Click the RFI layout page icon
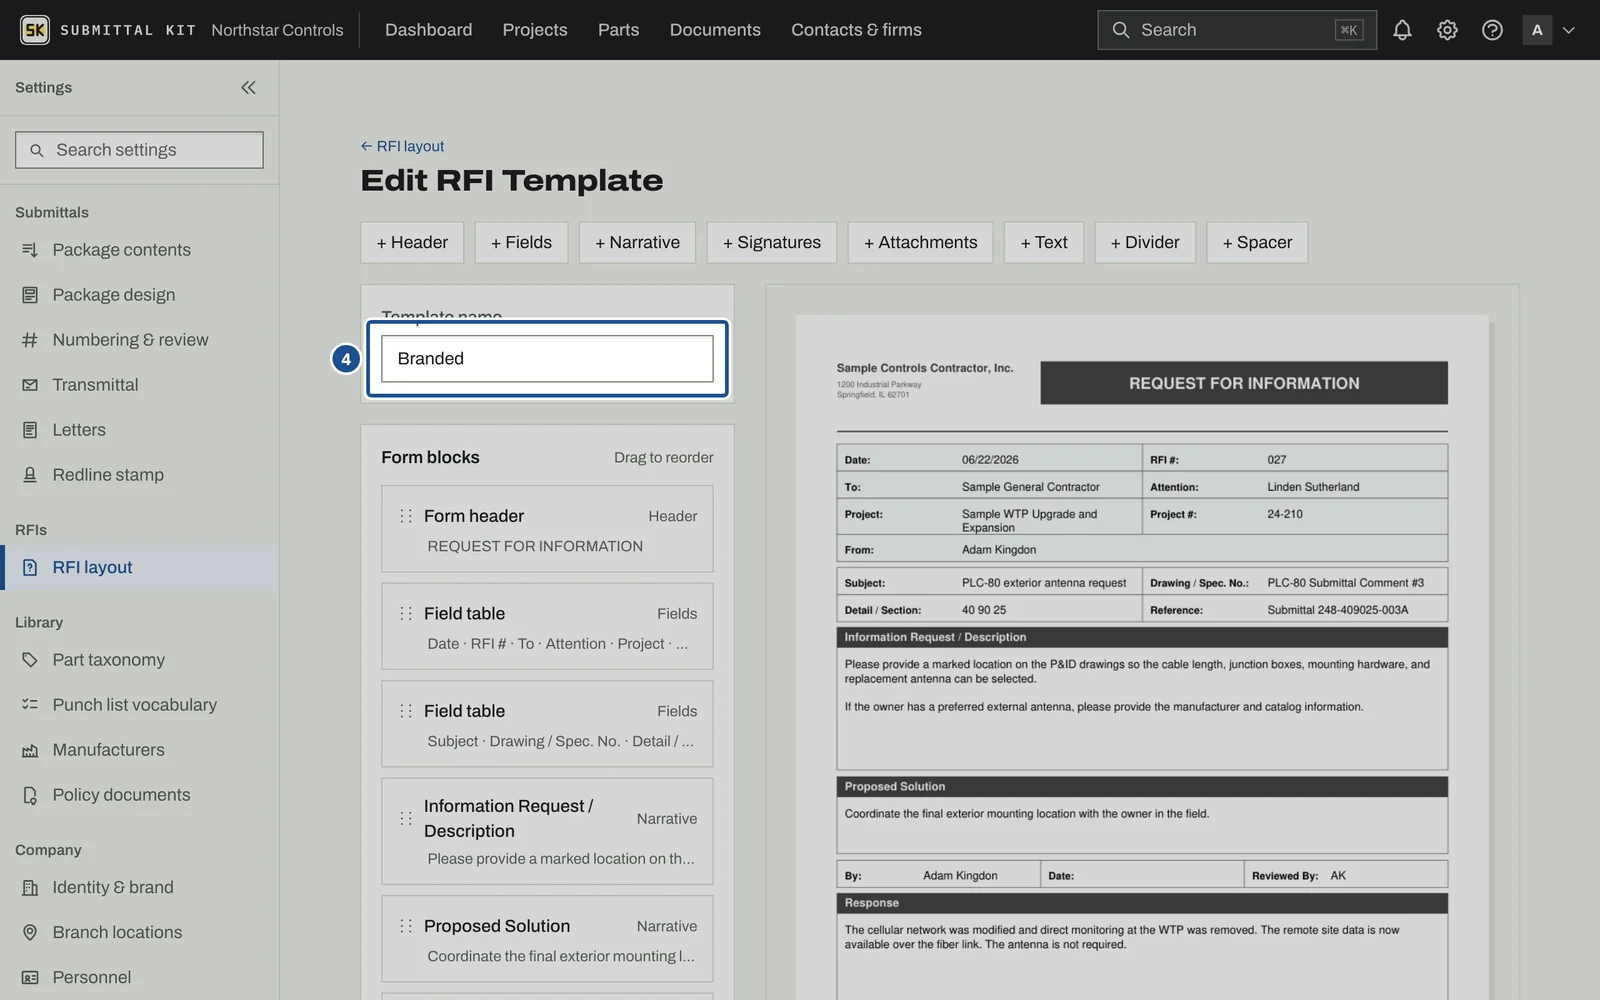 pyautogui.click(x=30, y=567)
